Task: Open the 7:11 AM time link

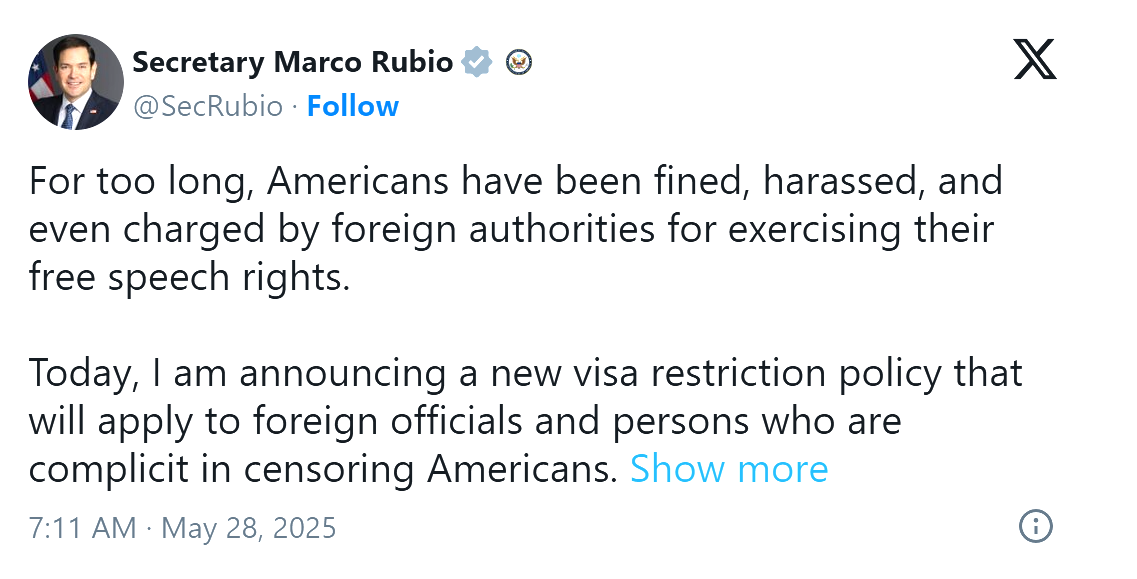Action: click(83, 527)
